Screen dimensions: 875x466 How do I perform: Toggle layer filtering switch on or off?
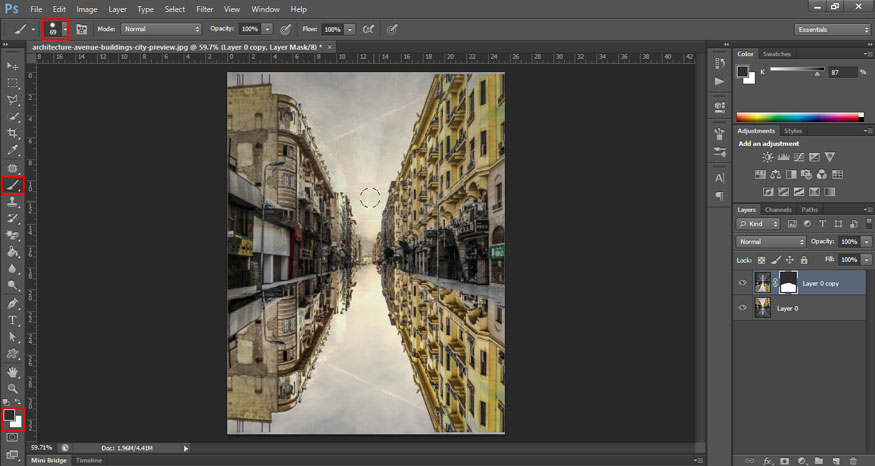[869, 223]
